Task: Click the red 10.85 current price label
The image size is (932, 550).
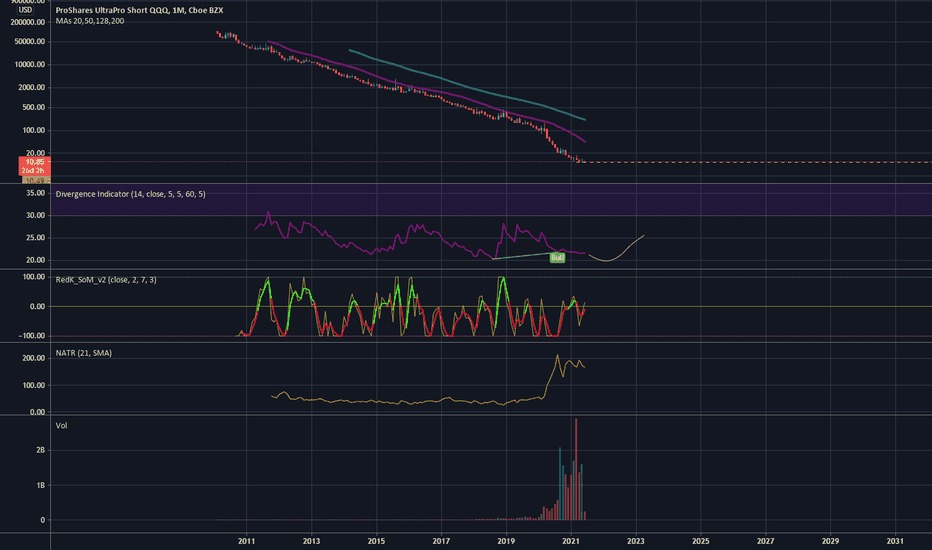Action: 34,166
